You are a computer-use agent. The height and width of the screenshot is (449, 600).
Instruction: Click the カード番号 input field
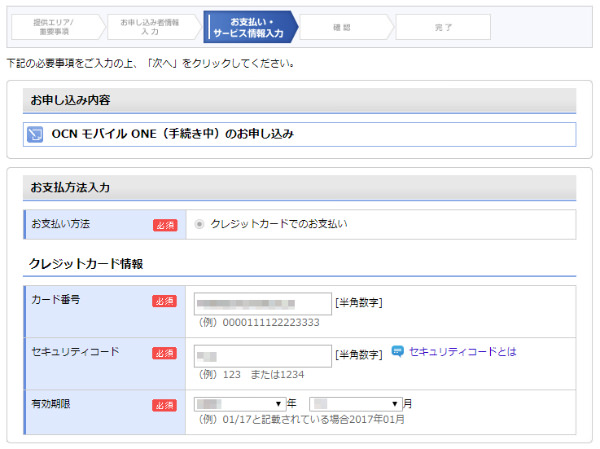pyautogui.click(x=262, y=304)
